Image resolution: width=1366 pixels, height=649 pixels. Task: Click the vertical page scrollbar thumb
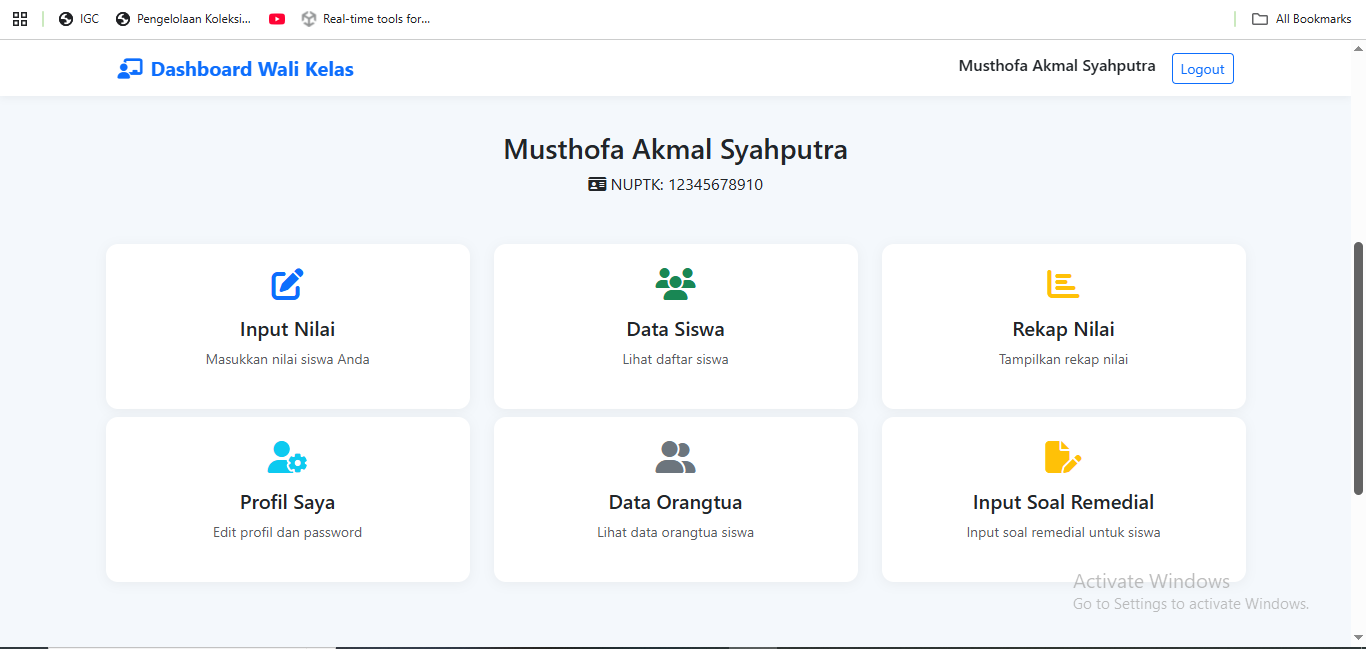(1358, 367)
